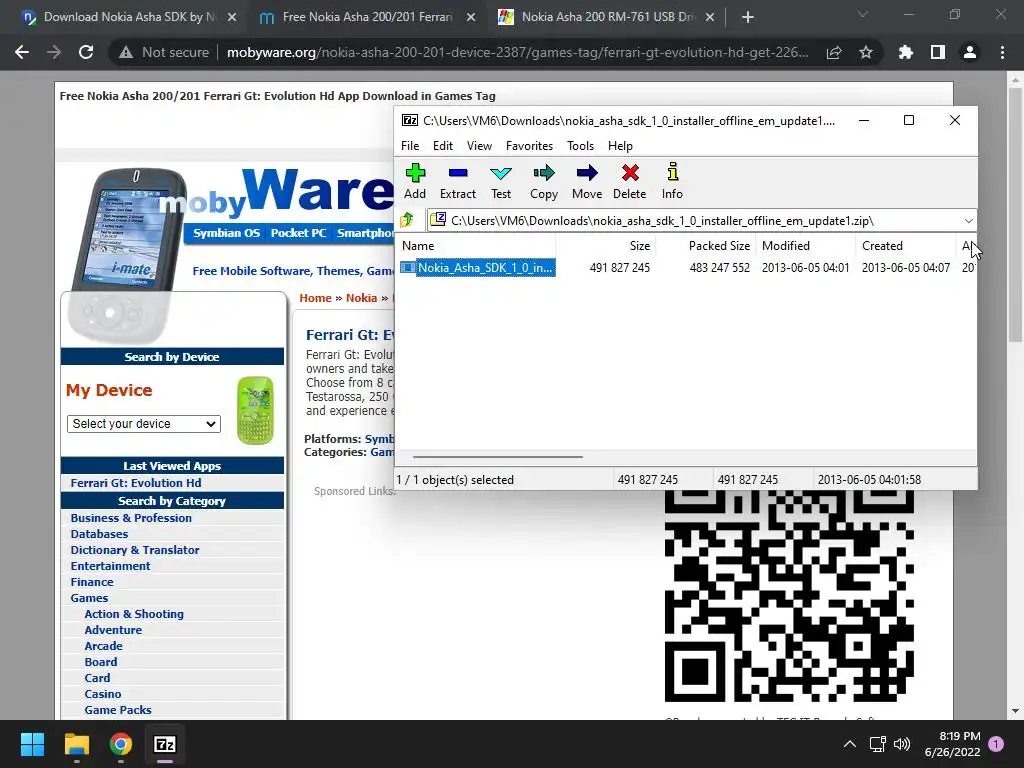Click the Add button in 7-Zip toolbar
The width and height of the screenshot is (1024, 768).
pyautogui.click(x=415, y=181)
